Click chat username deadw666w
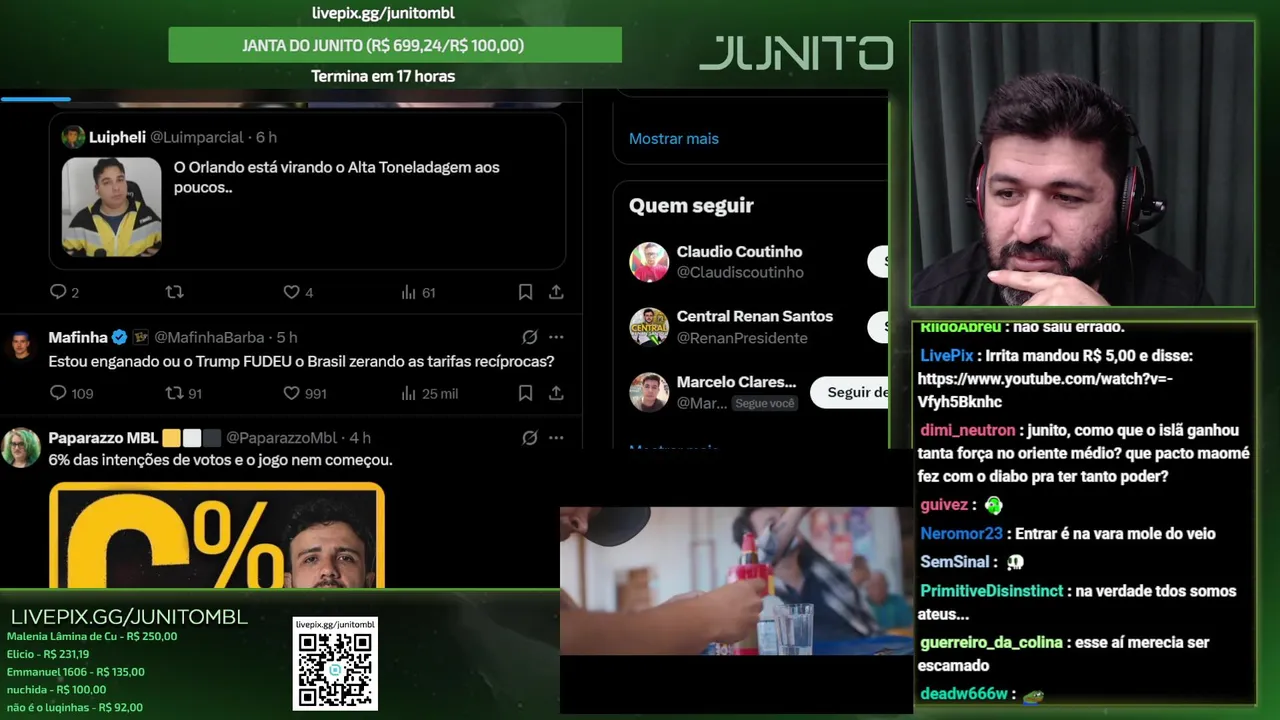Image resolution: width=1280 pixels, height=720 pixels. click(964, 694)
